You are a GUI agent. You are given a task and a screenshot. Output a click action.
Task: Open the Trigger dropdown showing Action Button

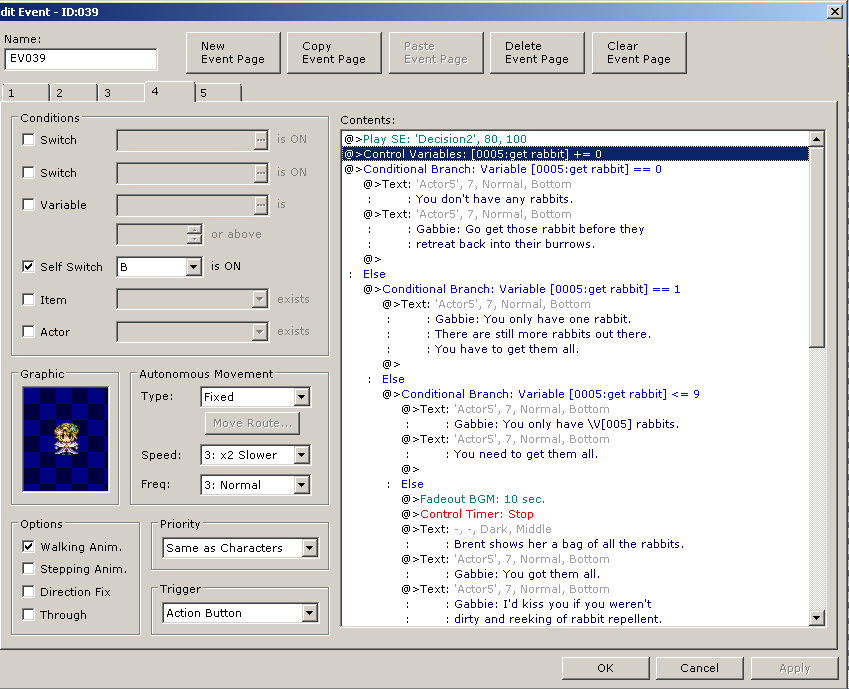click(x=309, y=613)
